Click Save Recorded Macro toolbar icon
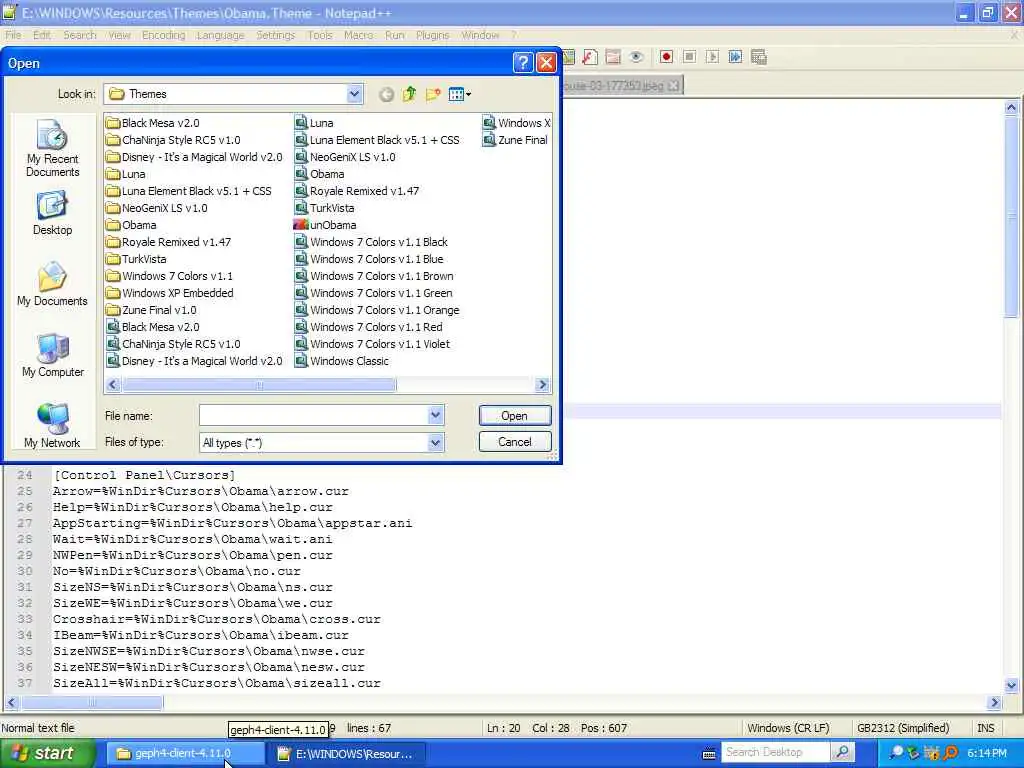 (758, 57)
